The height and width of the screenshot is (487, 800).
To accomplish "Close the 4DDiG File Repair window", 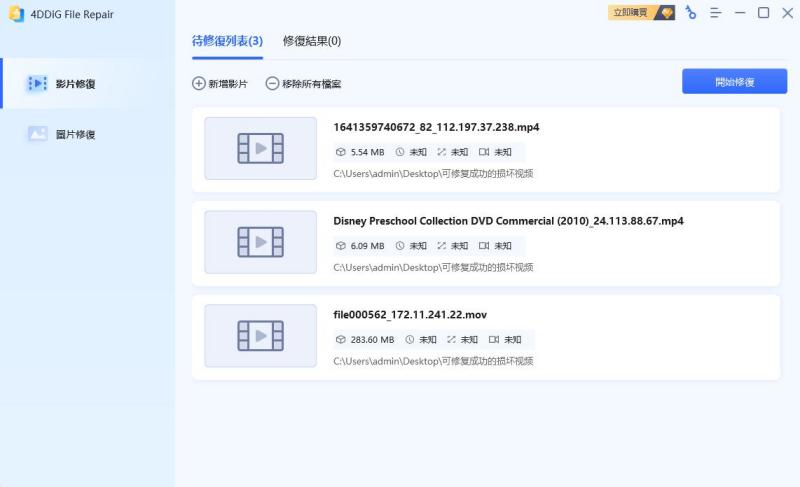I will [x=787, y=13].
